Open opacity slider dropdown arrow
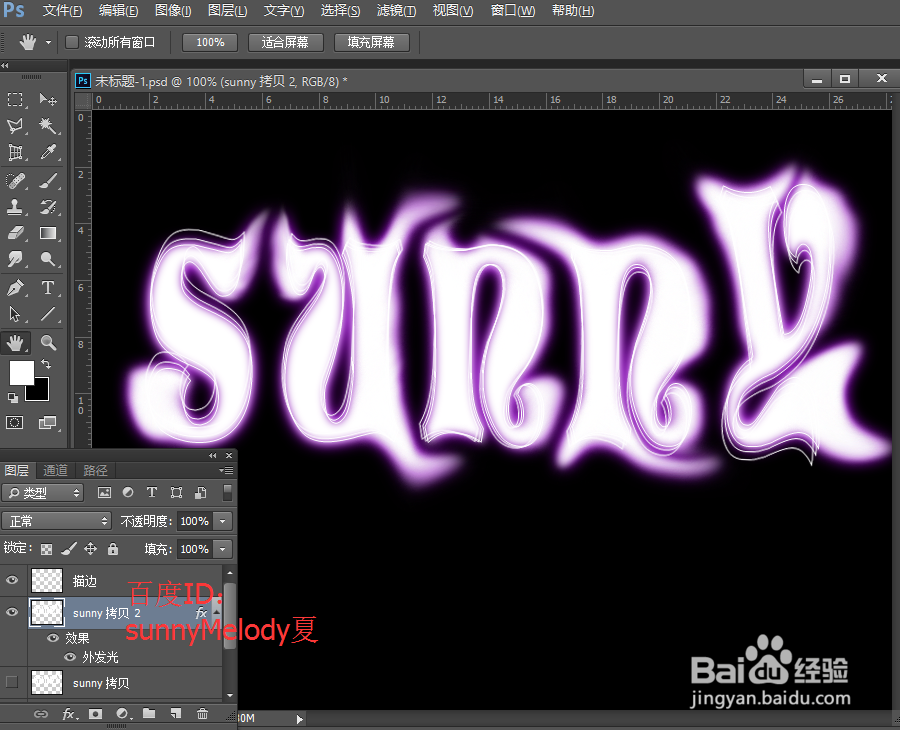900x730 pixels. tap(223, 521)
